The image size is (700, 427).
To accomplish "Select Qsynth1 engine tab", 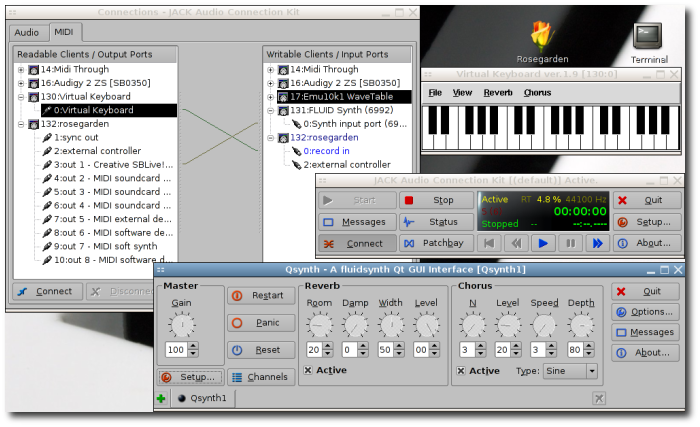I will click(x=202, y=398).
